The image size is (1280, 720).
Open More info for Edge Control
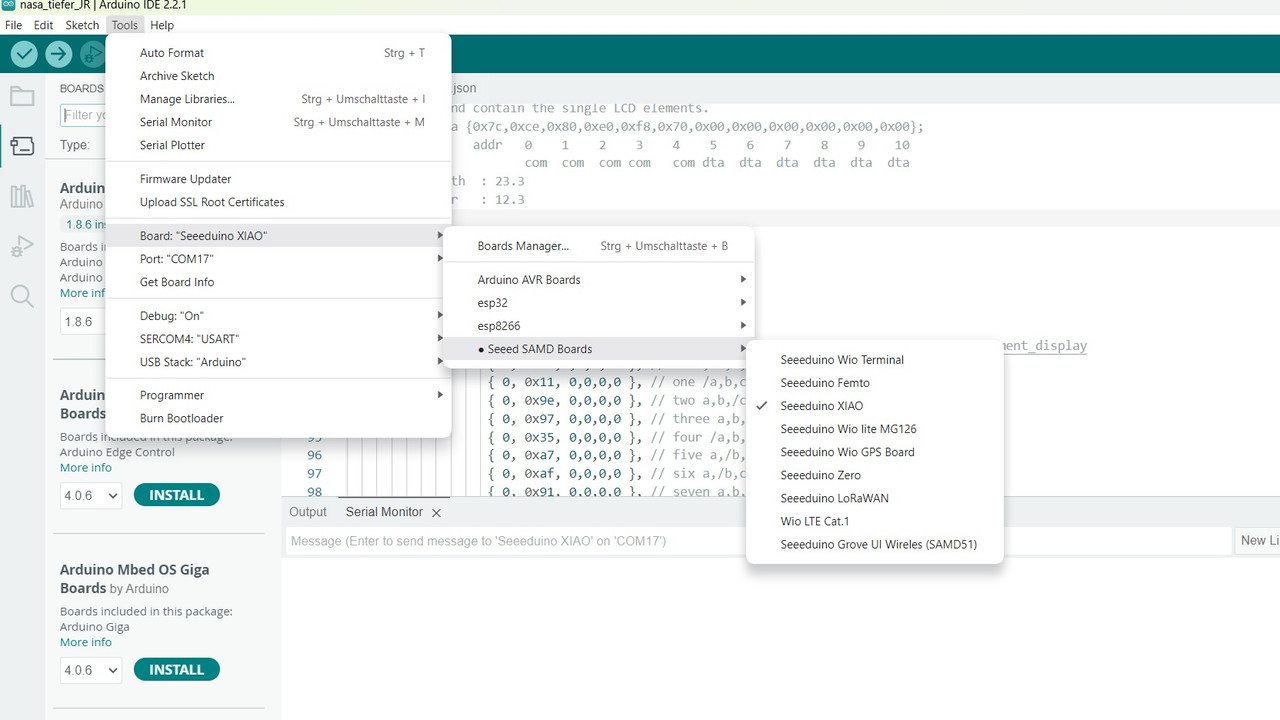coord(86,468)
